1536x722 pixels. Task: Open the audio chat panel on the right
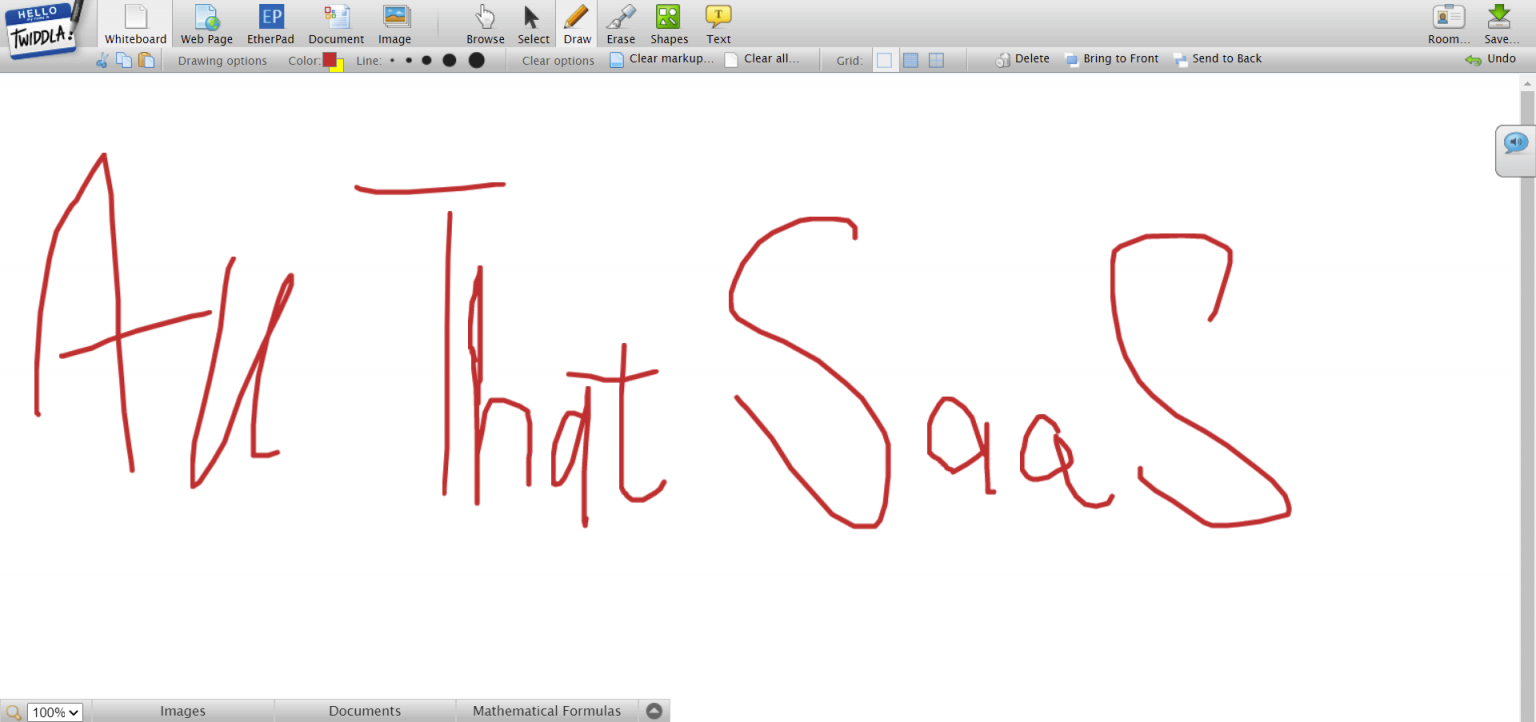point(1514,143)
